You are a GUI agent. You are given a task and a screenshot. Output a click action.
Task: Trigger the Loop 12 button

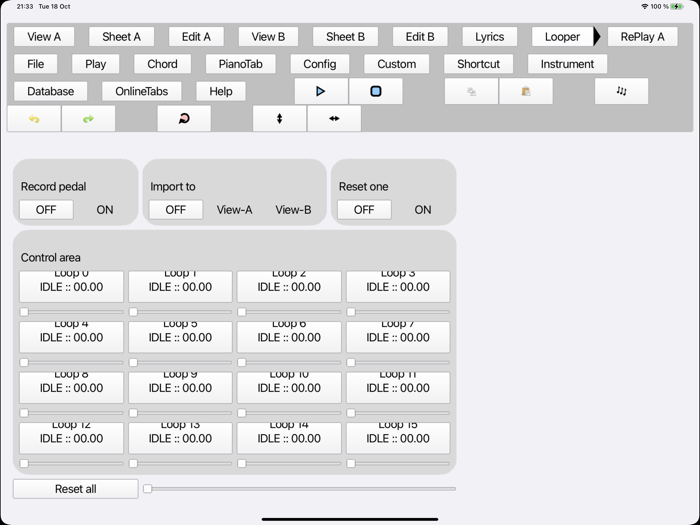point(71,438)
